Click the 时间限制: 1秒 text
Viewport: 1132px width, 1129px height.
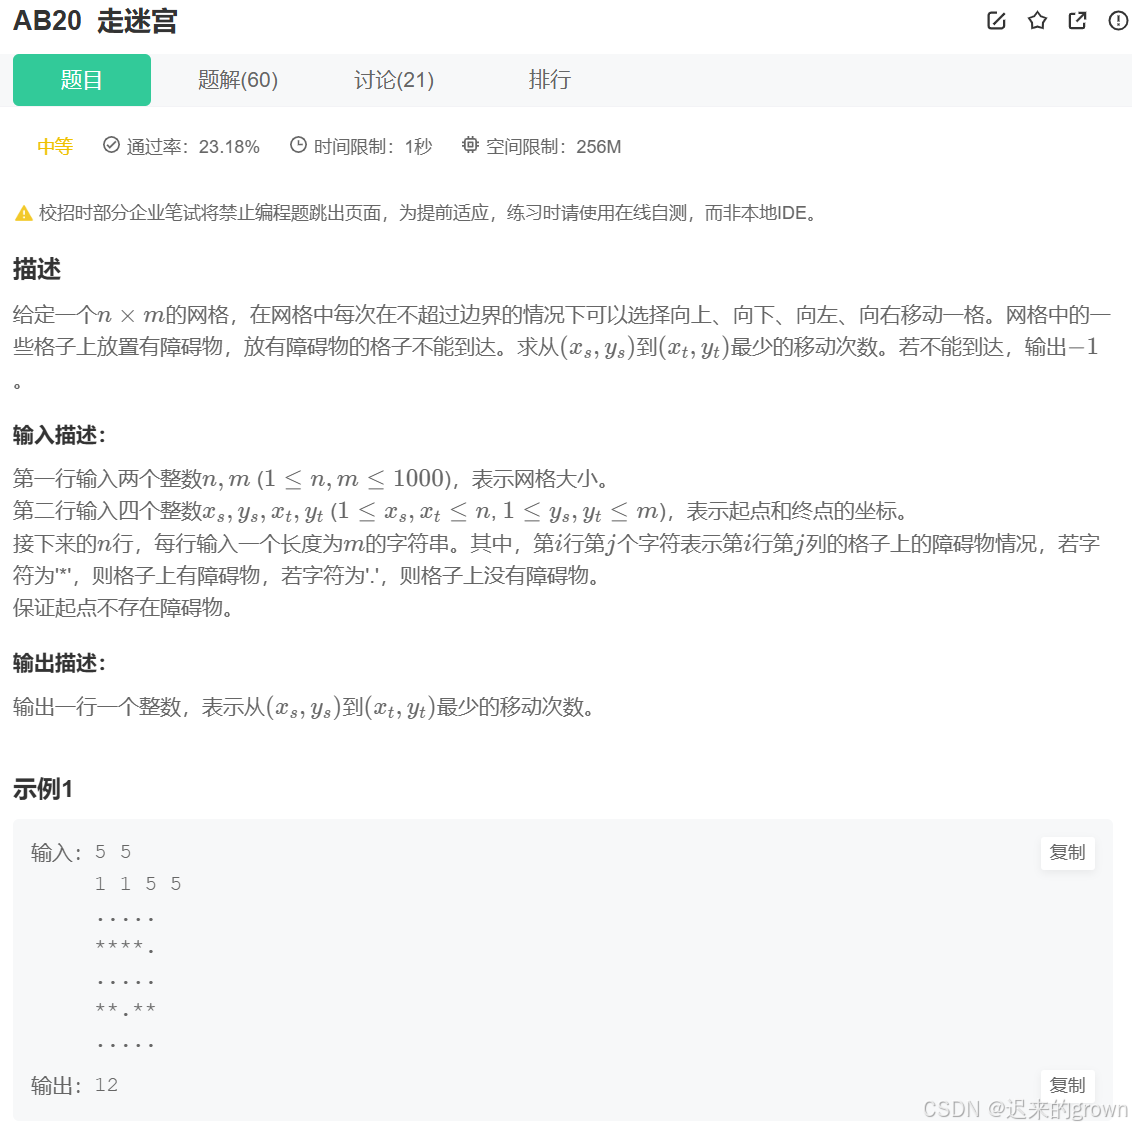[x=373, y=147]
